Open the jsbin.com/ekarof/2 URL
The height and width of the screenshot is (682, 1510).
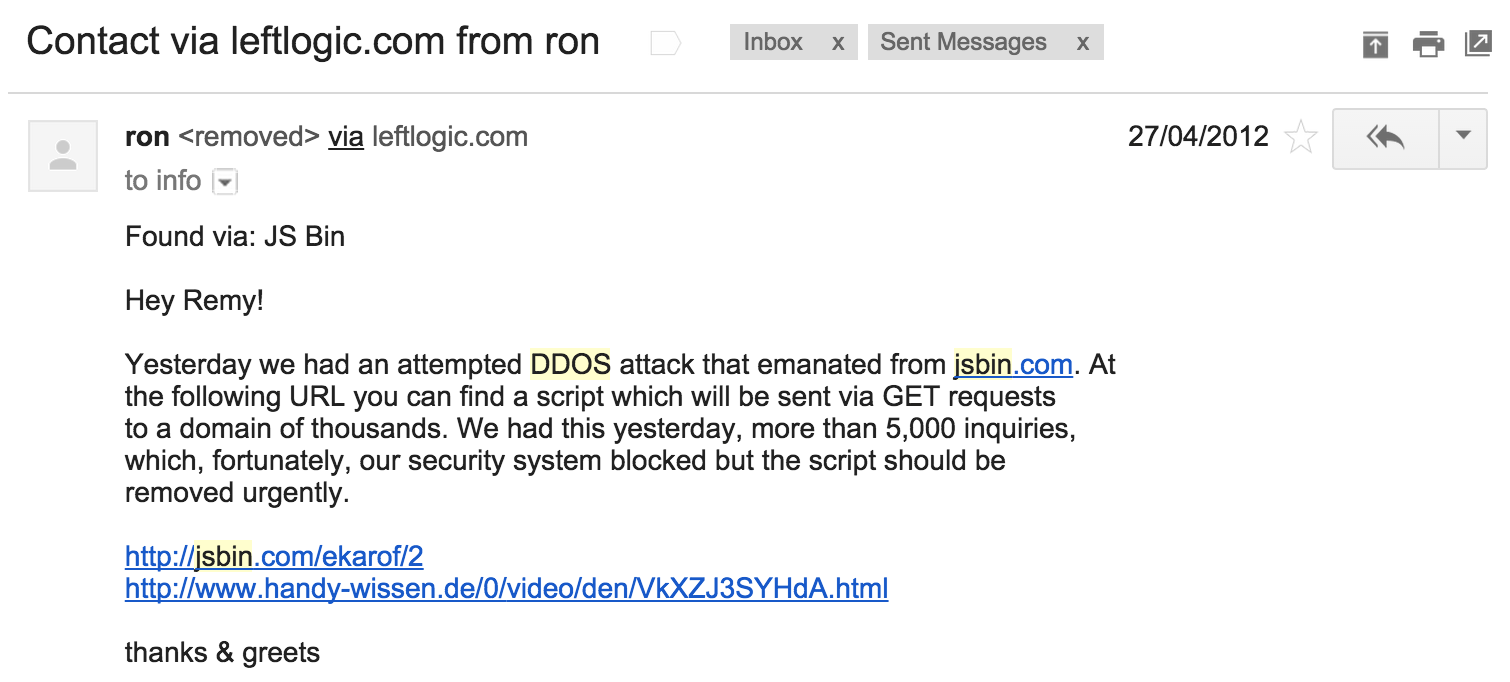tap(274, 556)
